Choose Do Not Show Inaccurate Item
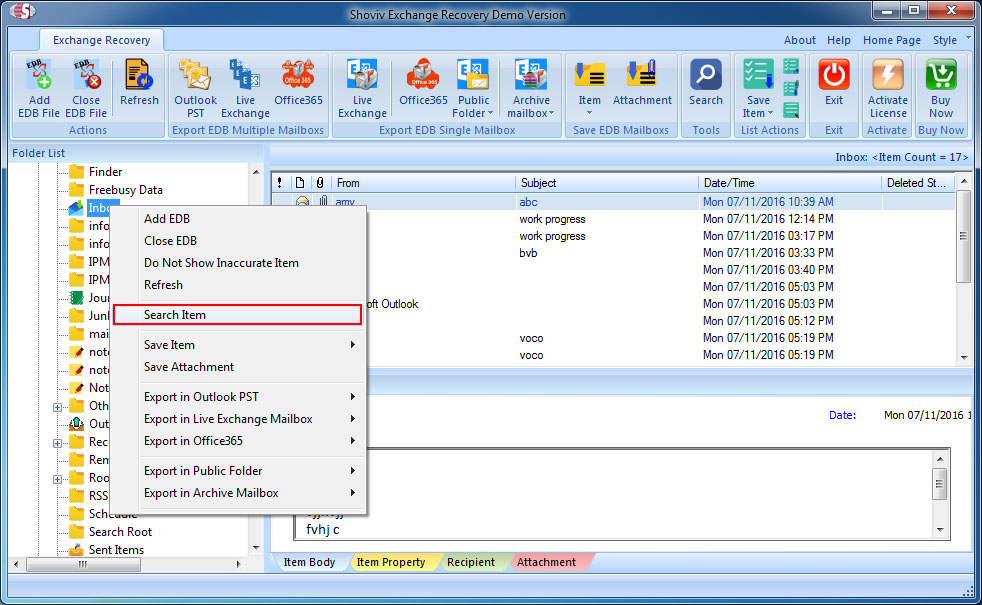This screenshot has height=605, width=982. pos(221,263)
